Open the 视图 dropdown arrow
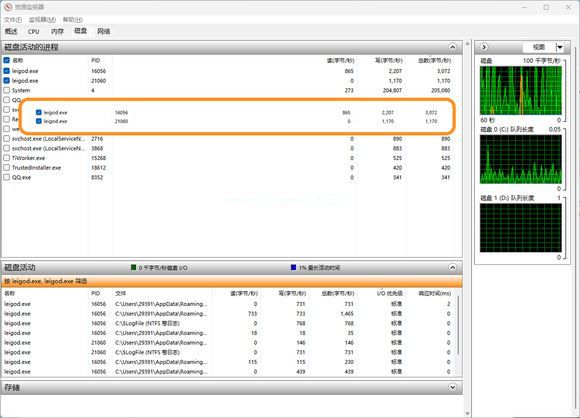This screenshot has height=418, width=580. coord(560,47)
